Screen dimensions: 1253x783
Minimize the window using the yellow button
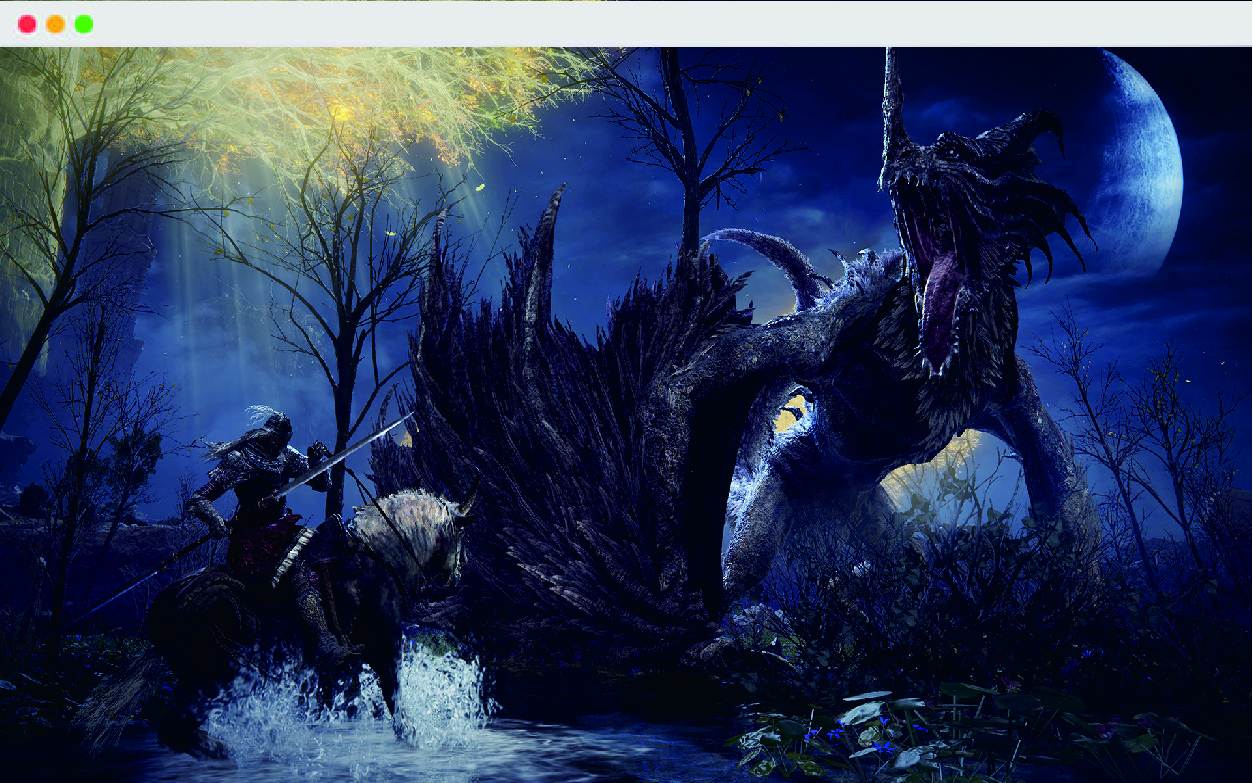pyautogui.click(x=56, y=24)
